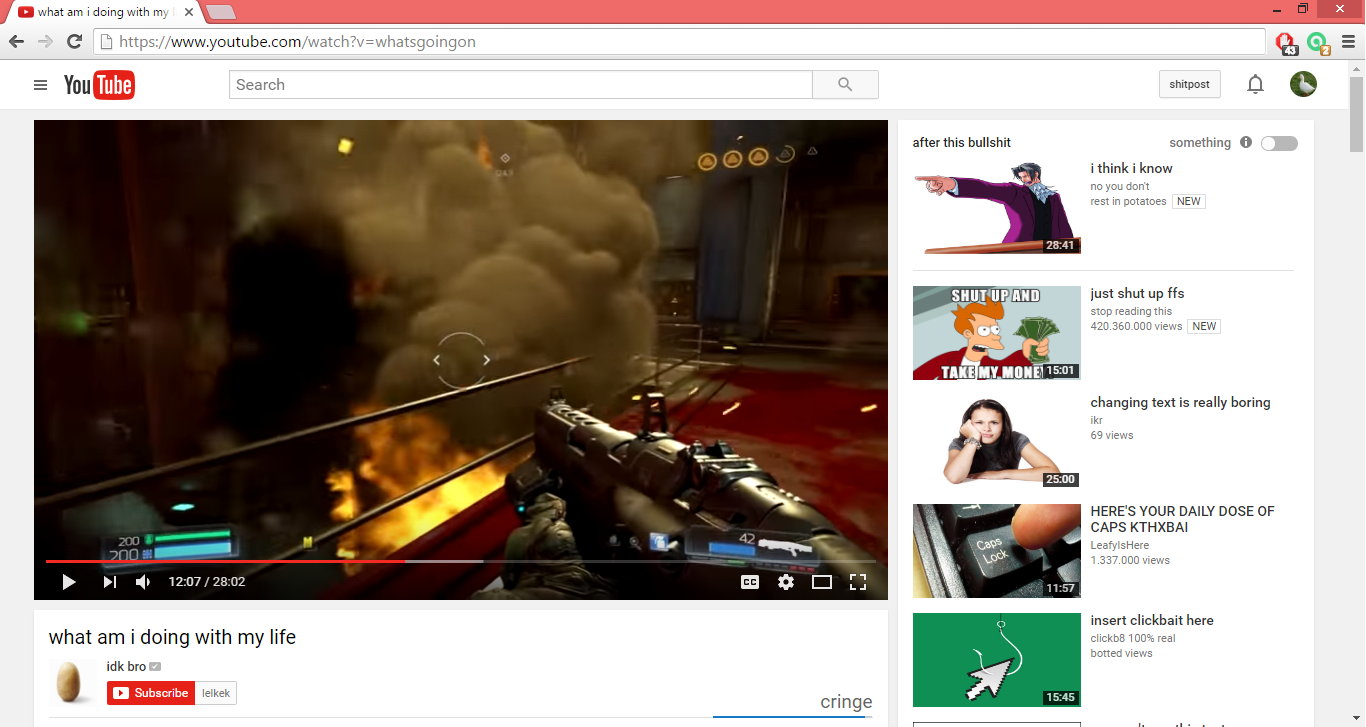This screenshot has height=727, width=1366.
Task: Toggle closed captions CC
Action: pos(750,581)
